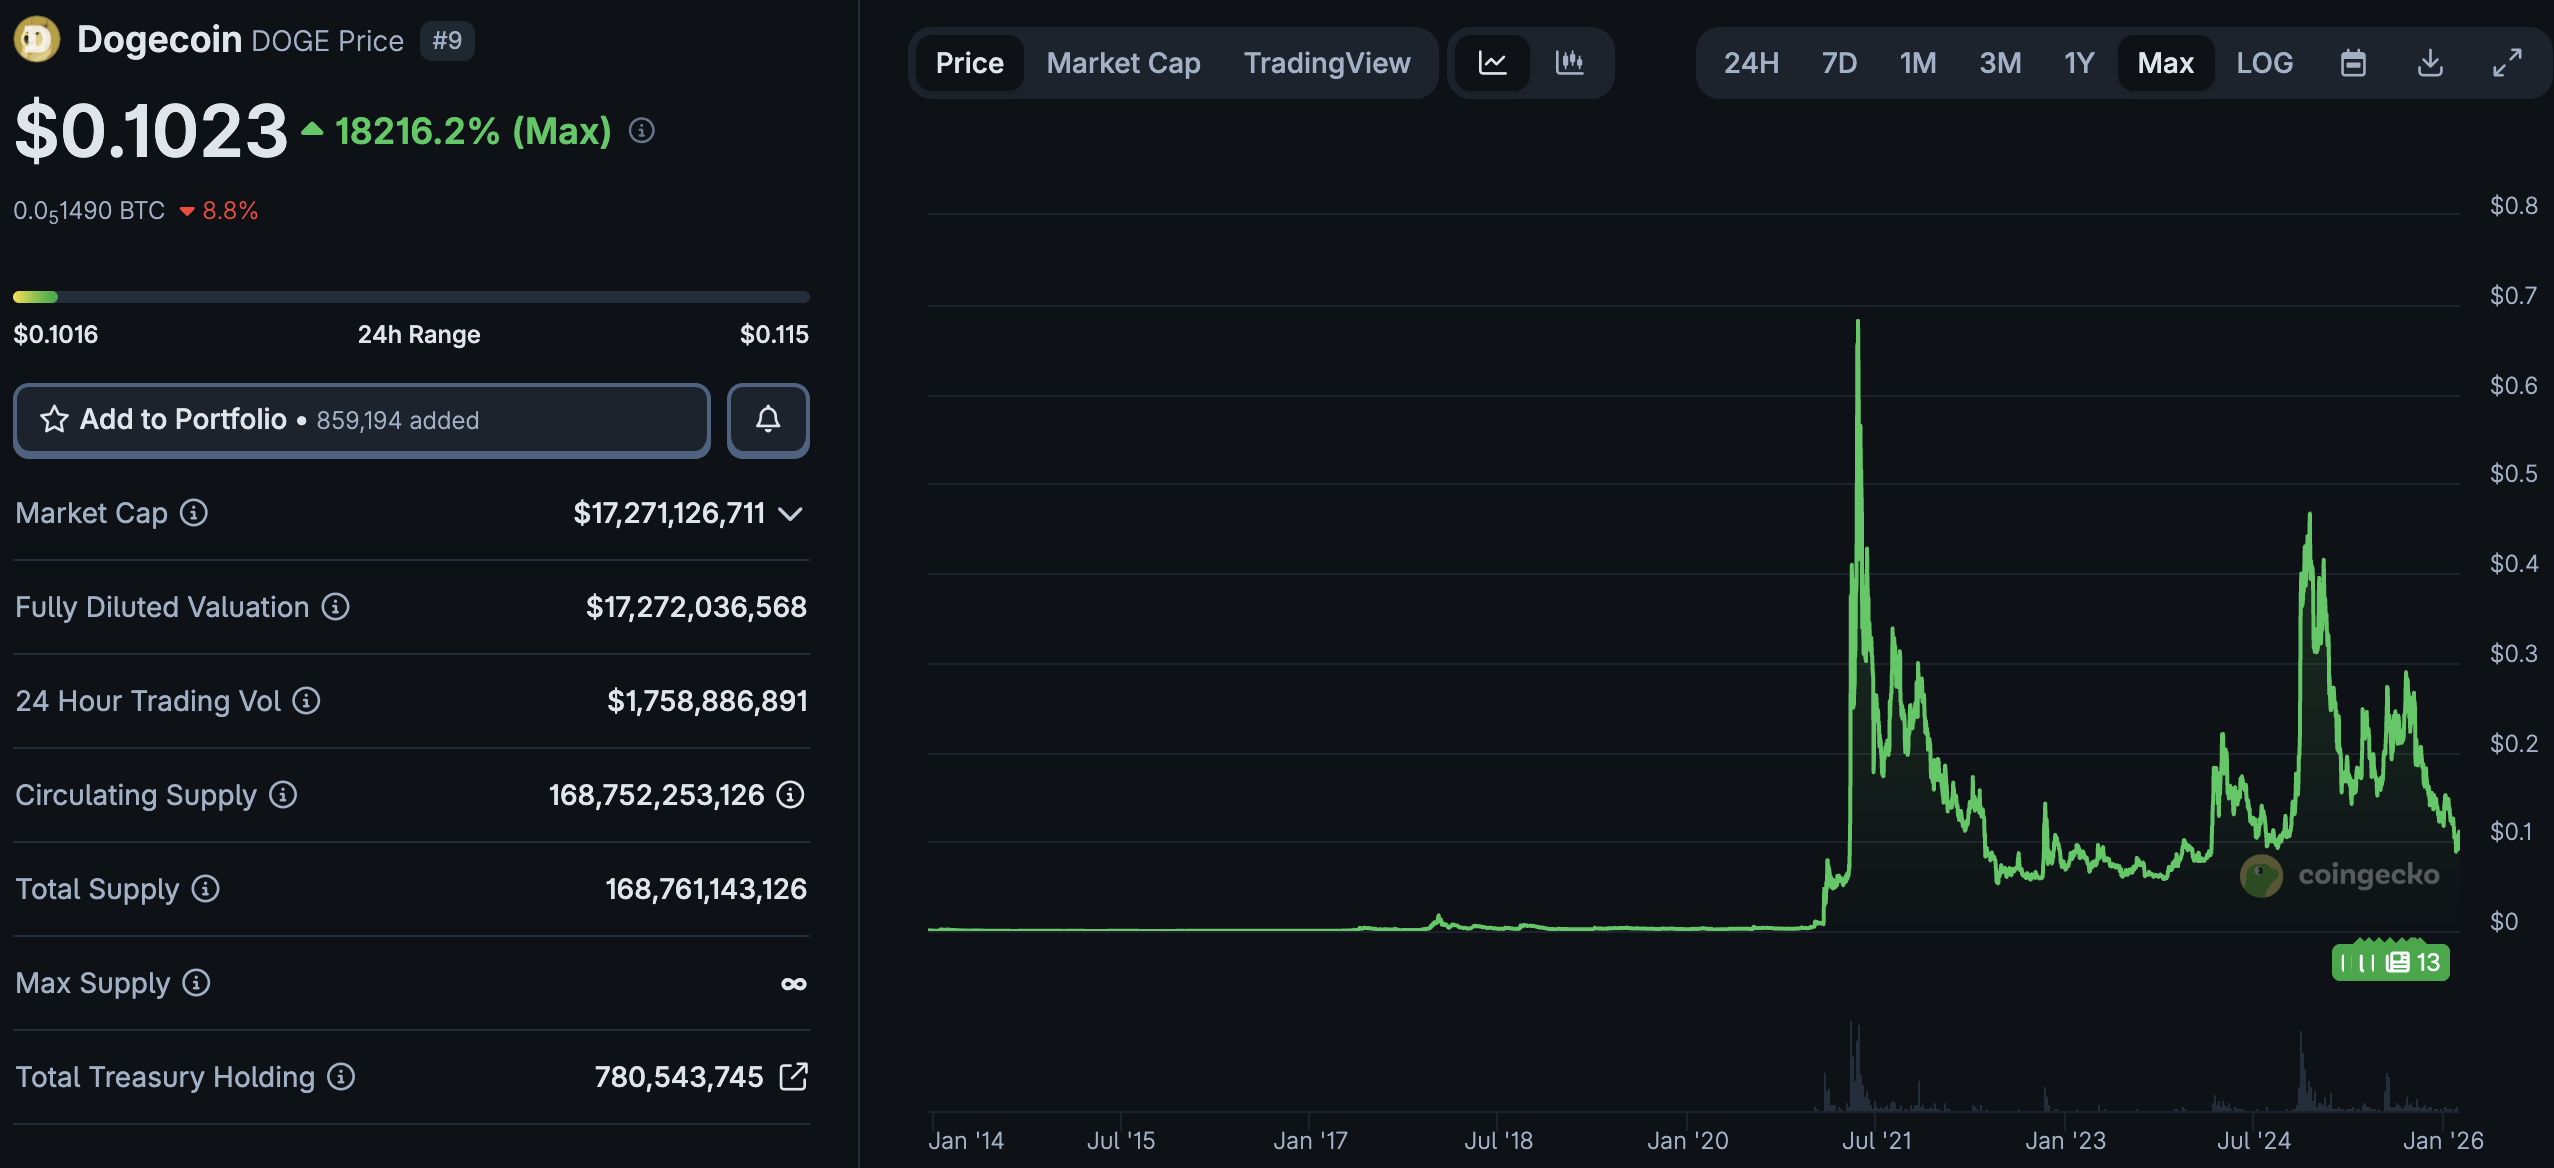Click the $1,758,886,891 trading volume value
2554x1168 pixels.
click(707, 701)
